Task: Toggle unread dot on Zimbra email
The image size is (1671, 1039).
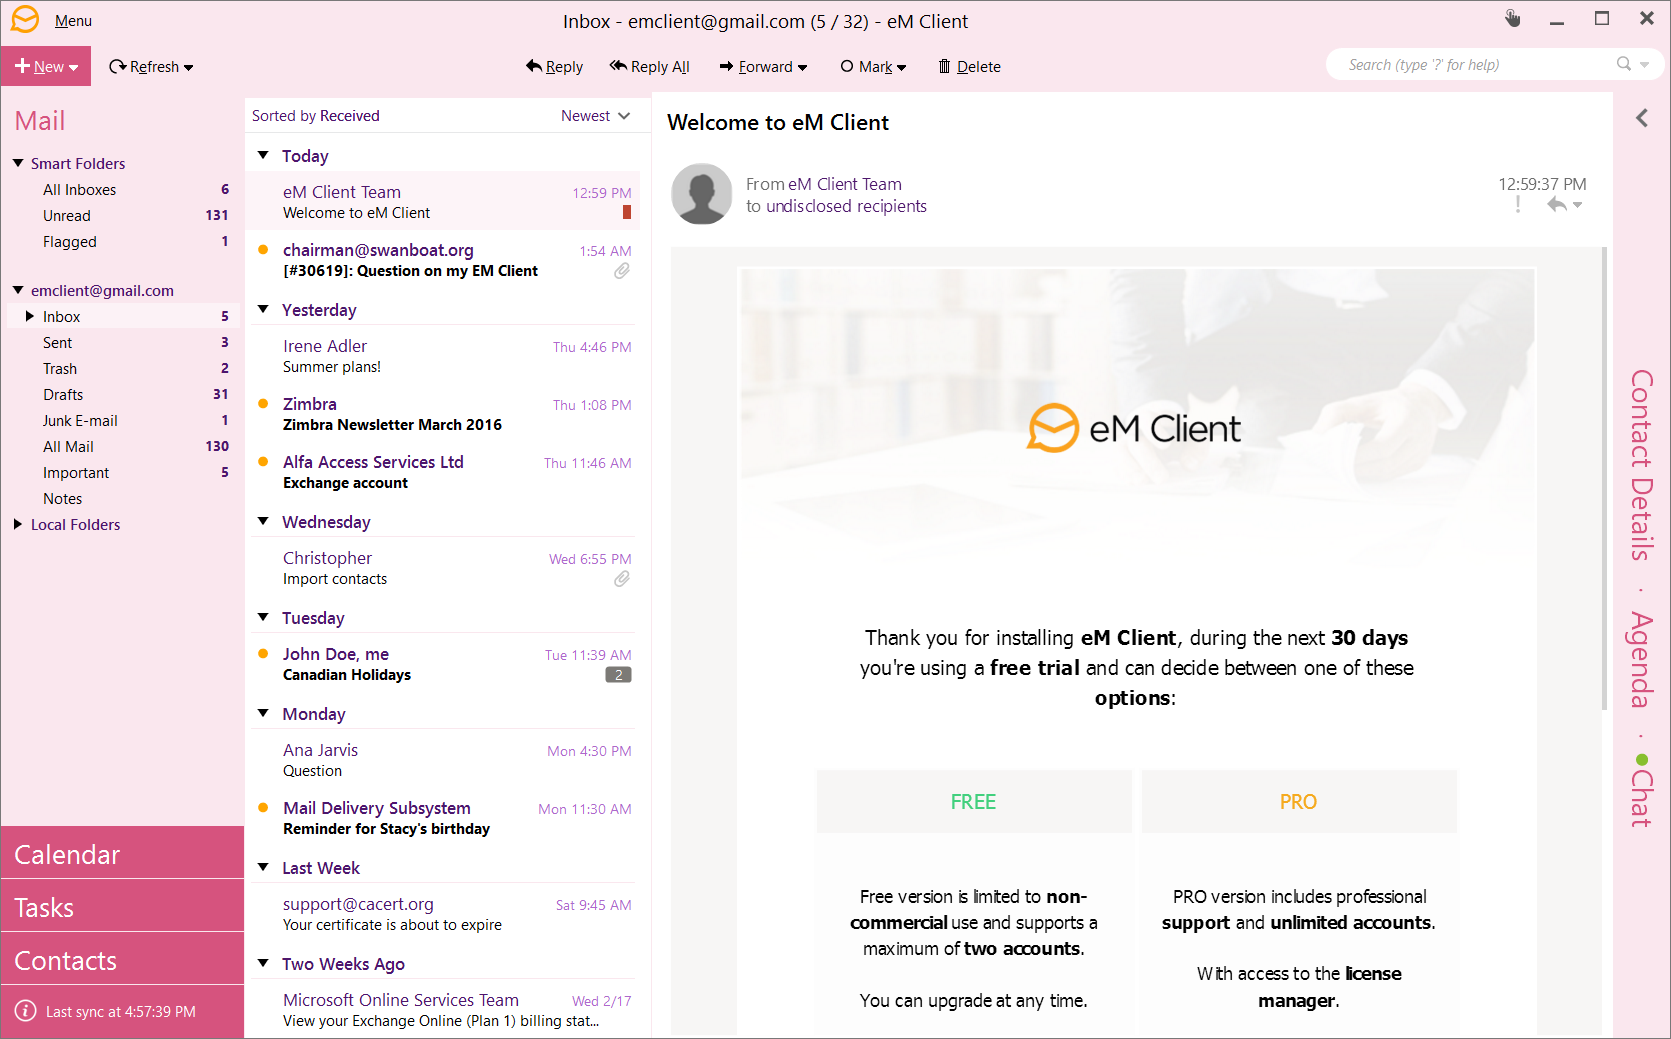Action: (x=263, y=404)
